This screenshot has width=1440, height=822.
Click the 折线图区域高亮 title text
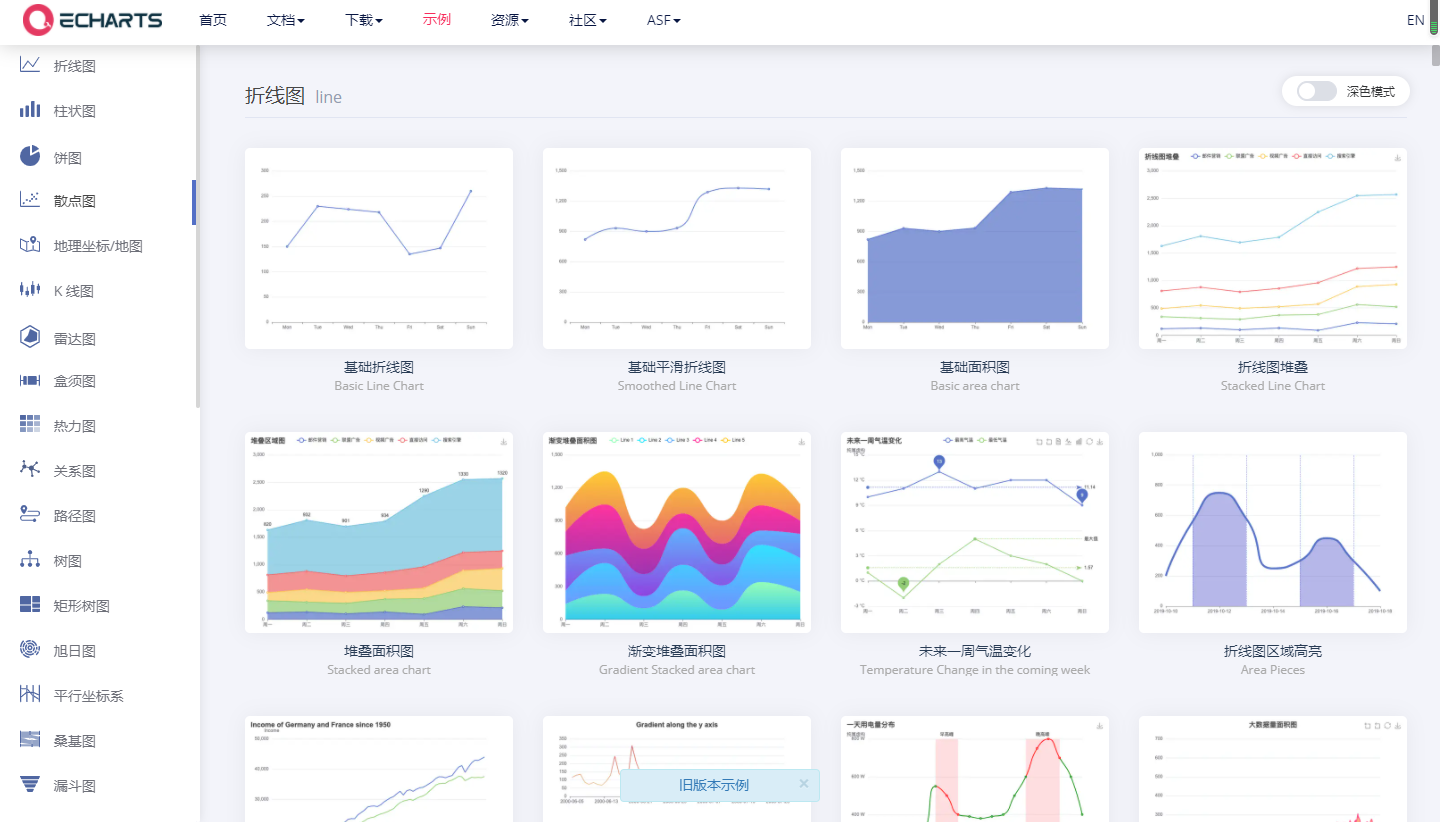point(1273,651)
